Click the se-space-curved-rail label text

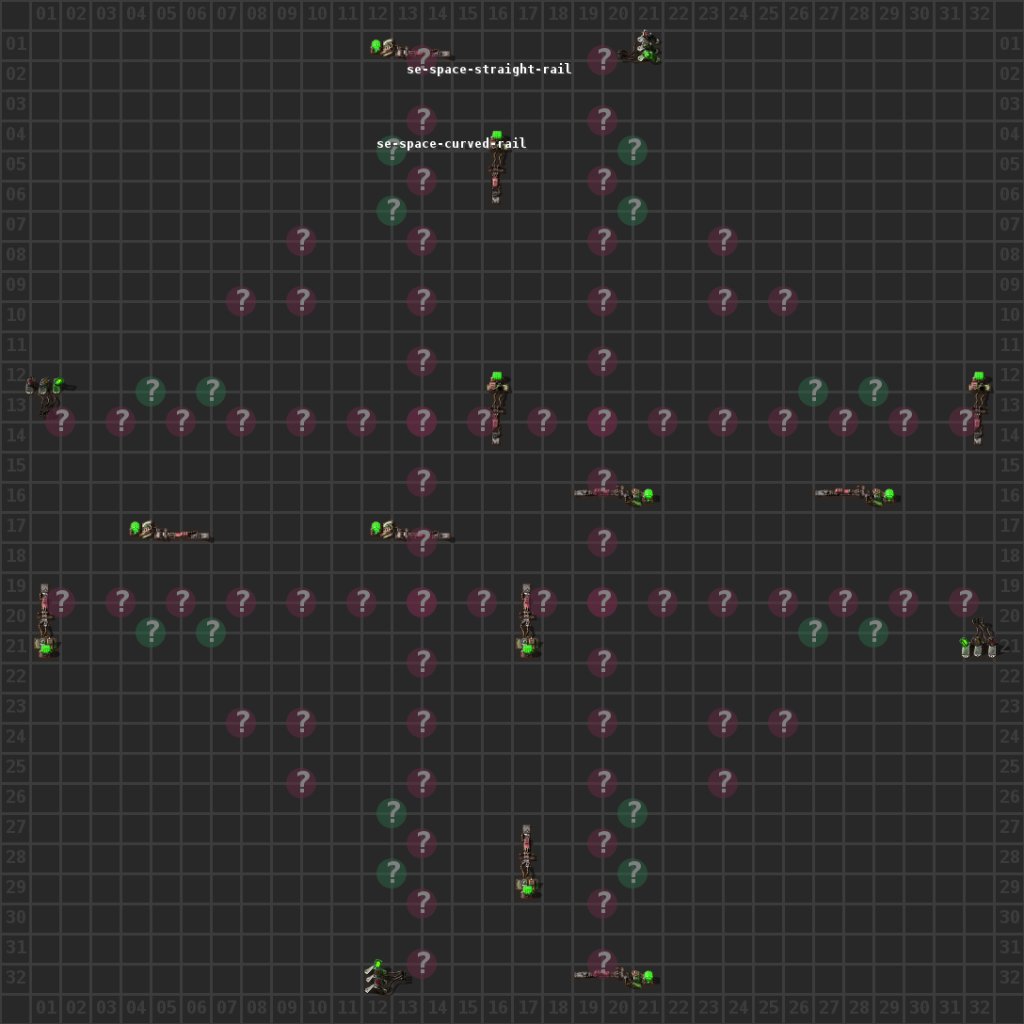(451, 144)
